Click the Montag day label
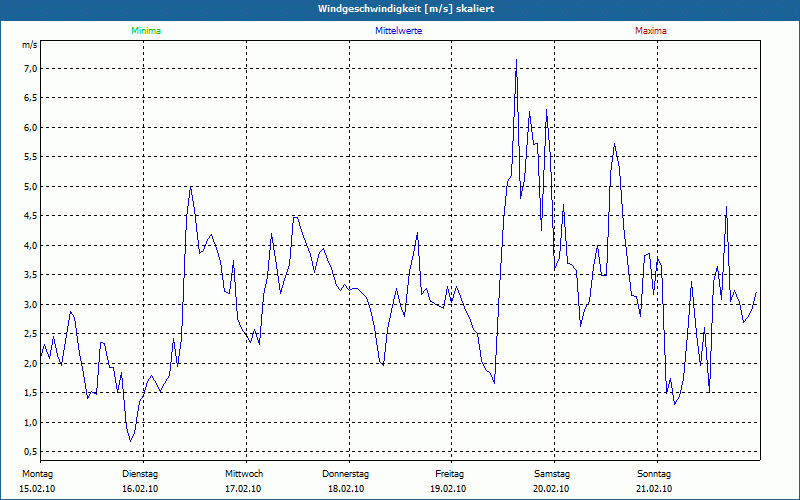Viewport: 800px width, 500px height. point(37,474)
